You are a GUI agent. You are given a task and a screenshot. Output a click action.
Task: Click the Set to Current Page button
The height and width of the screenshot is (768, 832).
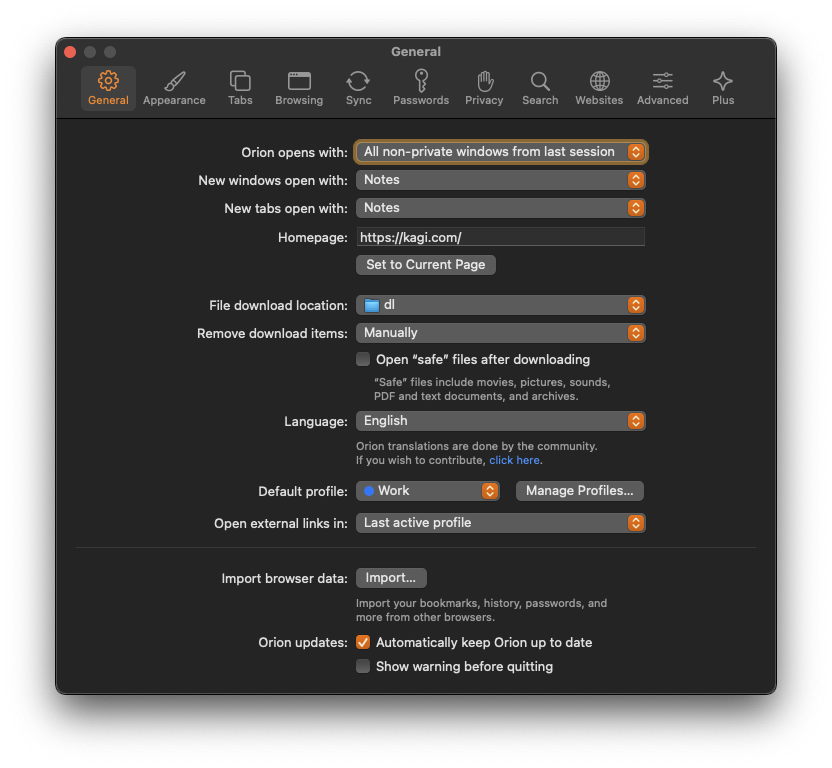[x=425, y=265]
